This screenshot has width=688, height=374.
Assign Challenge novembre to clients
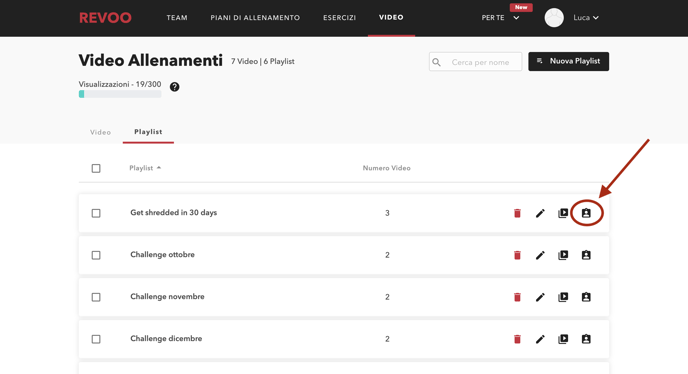point(586,297)
